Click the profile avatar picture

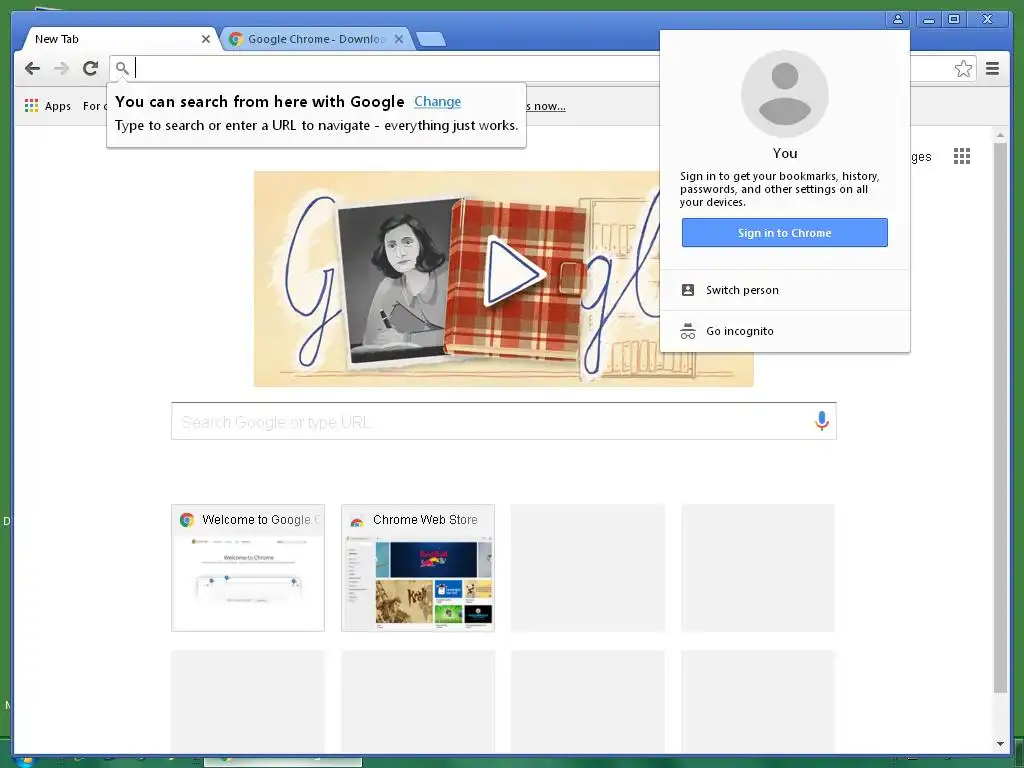[x=784, y=93]
